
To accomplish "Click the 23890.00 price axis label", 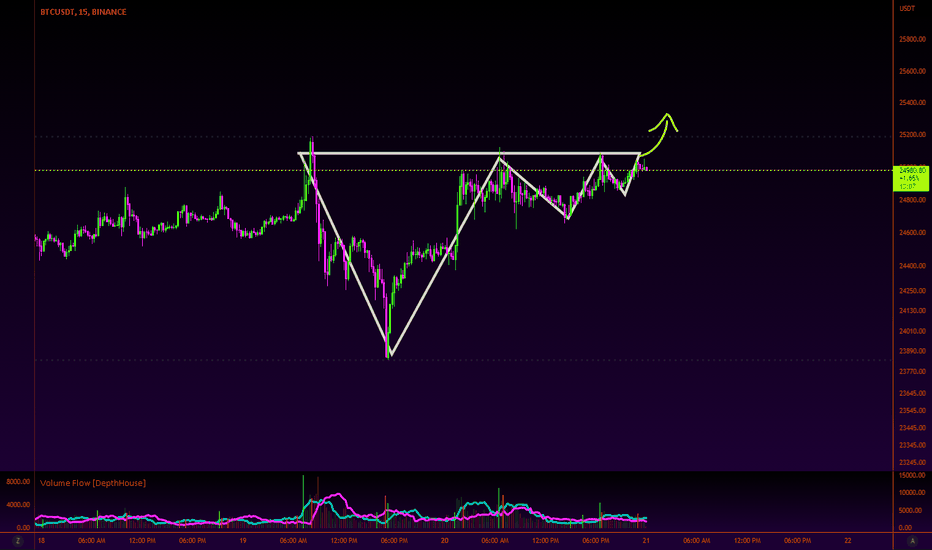I will click(912, 351).
